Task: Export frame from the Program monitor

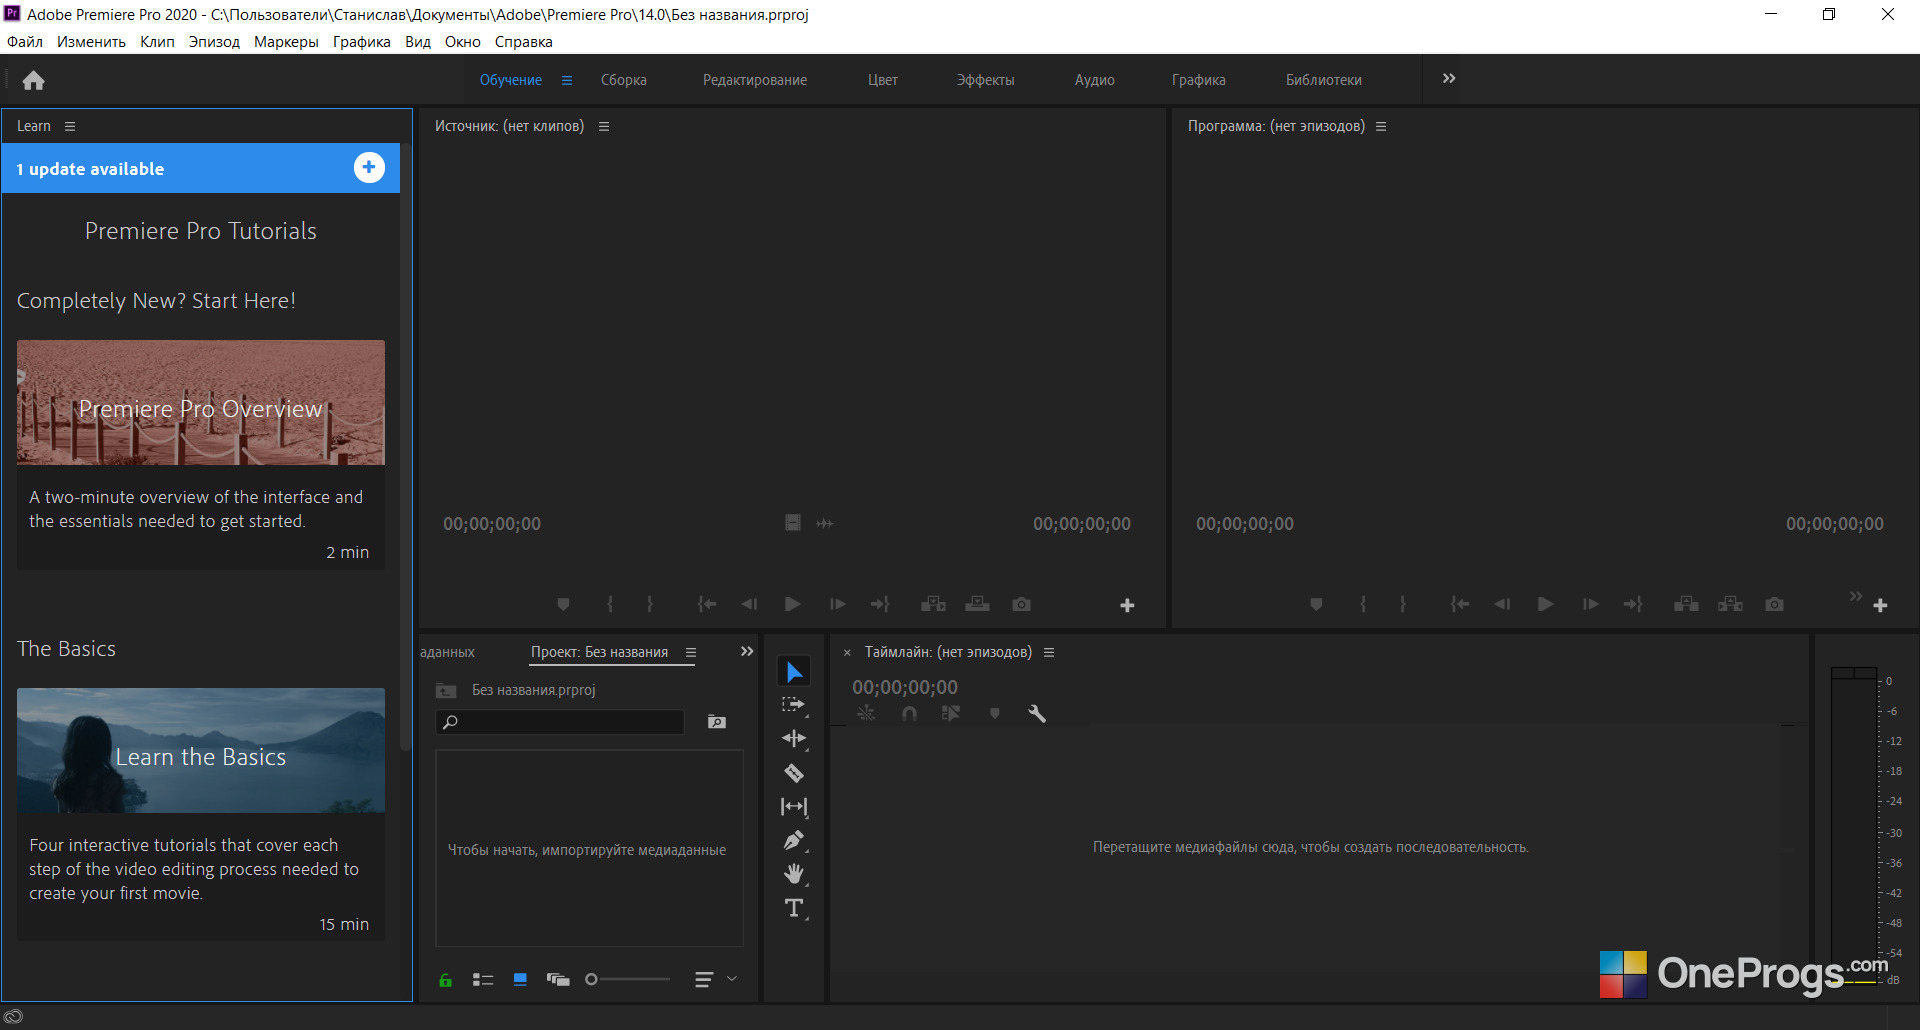Action: pyautogui.click(x=1774, y=604)
